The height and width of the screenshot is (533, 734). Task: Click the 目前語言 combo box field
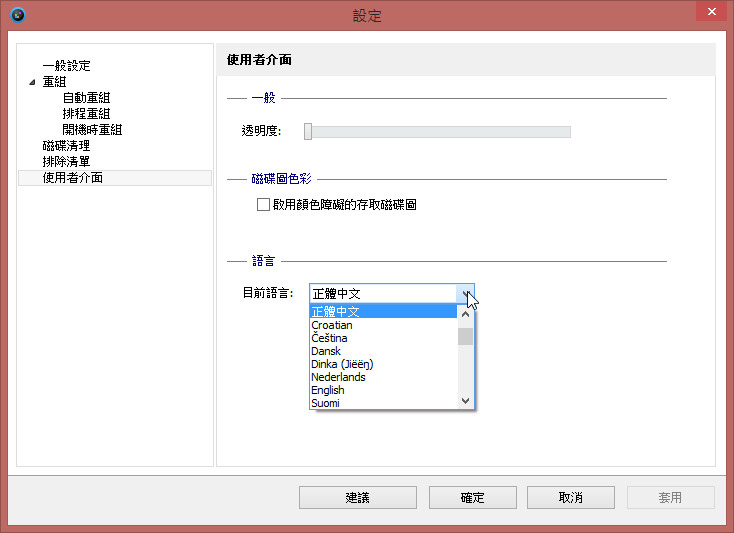coord(392,293)
